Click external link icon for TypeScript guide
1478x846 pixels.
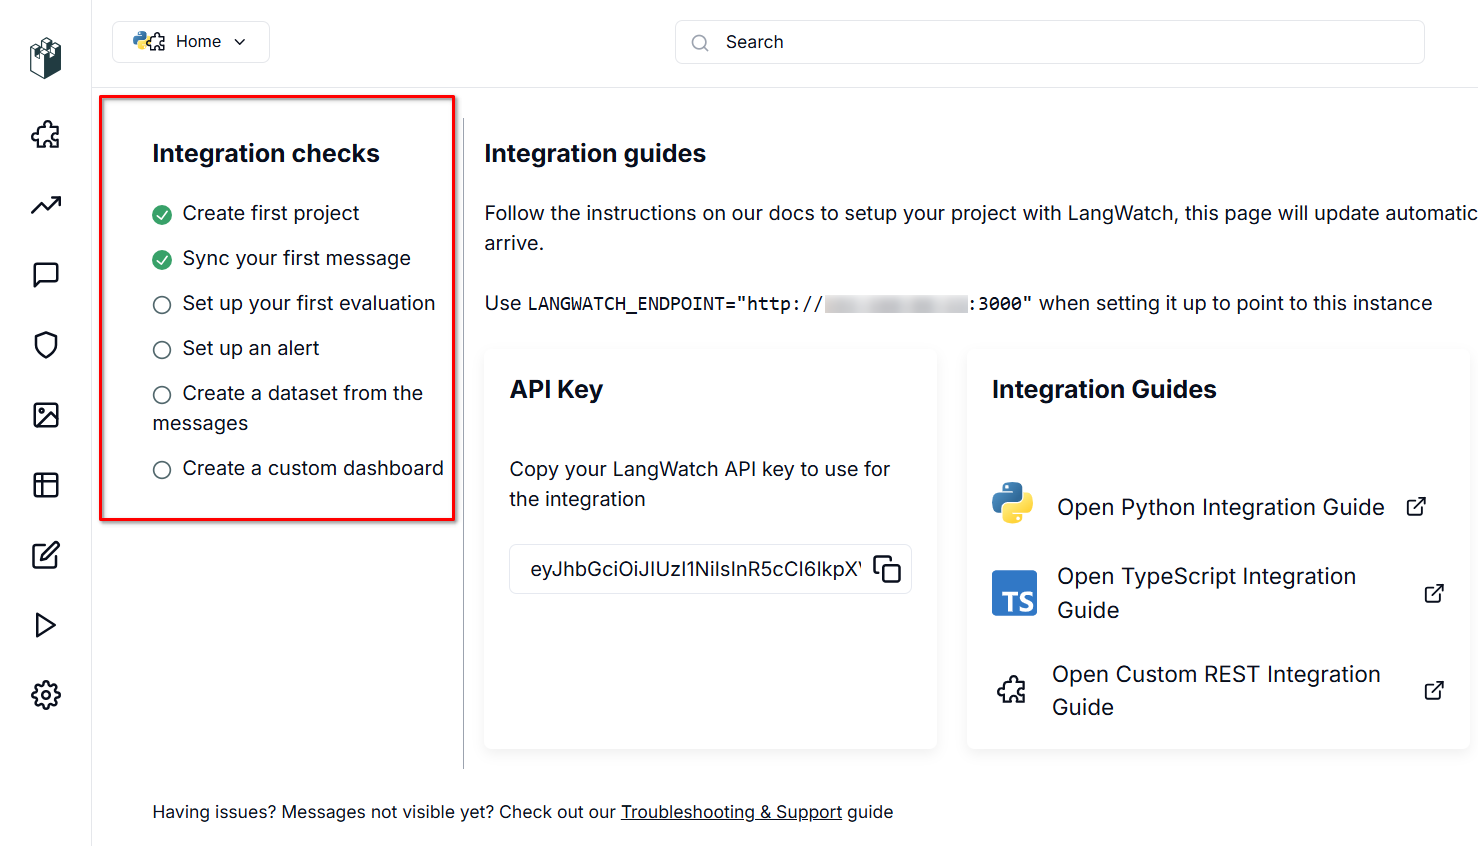[1434, 593]
